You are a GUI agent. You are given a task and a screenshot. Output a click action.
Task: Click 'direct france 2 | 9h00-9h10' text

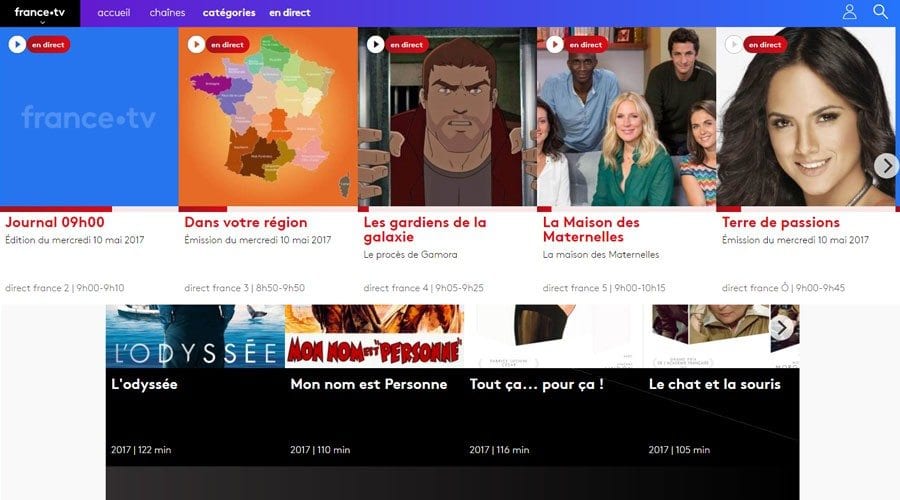[x=64, y=288]
